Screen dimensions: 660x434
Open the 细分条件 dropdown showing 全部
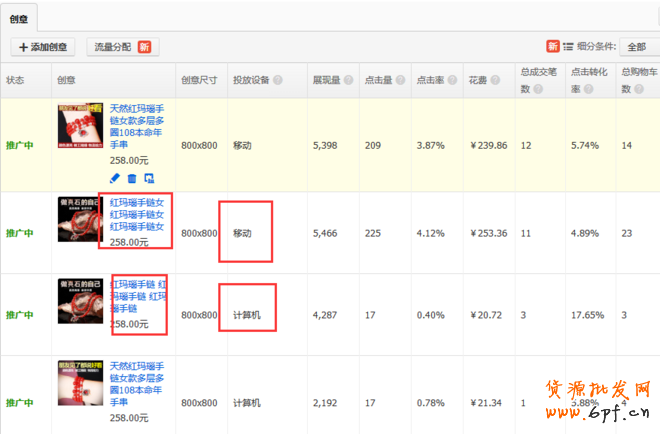[x=639, y=46]
